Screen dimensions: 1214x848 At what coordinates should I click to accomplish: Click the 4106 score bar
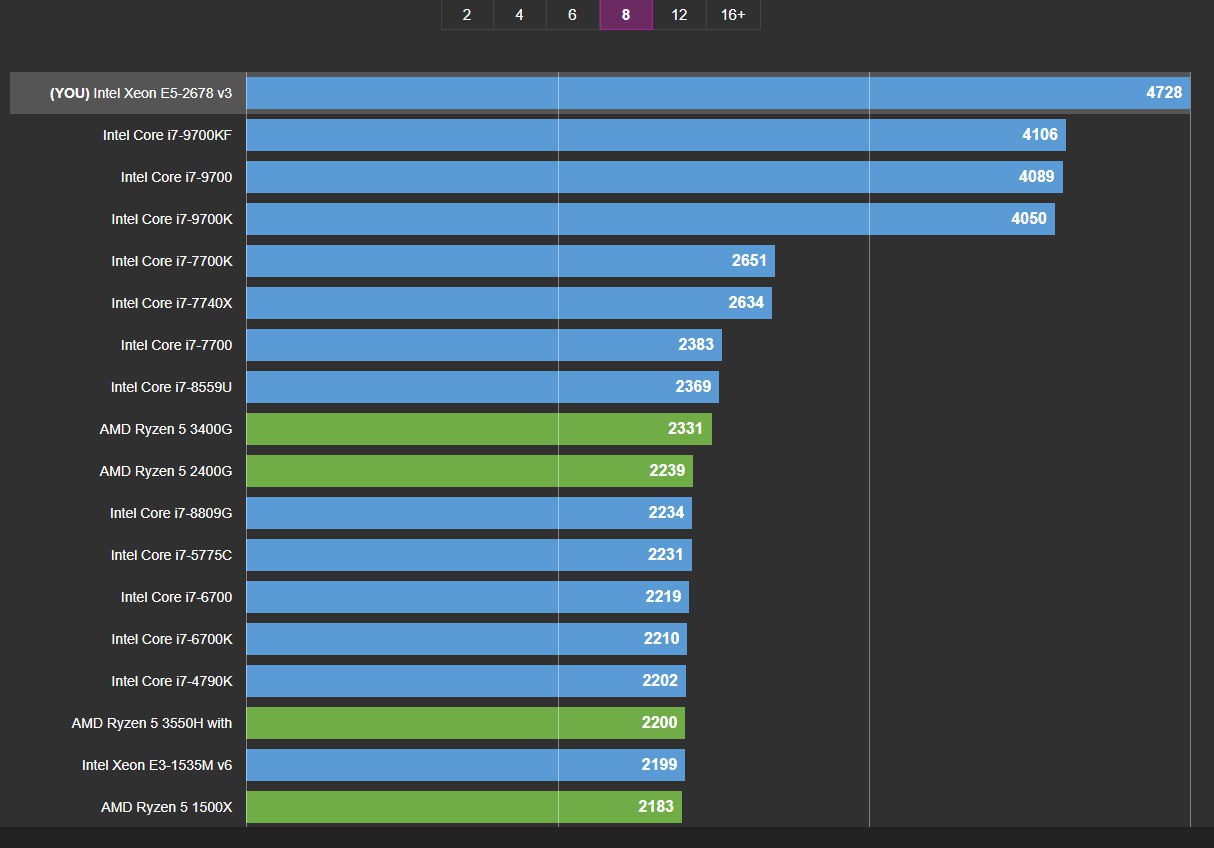point(656,135)
